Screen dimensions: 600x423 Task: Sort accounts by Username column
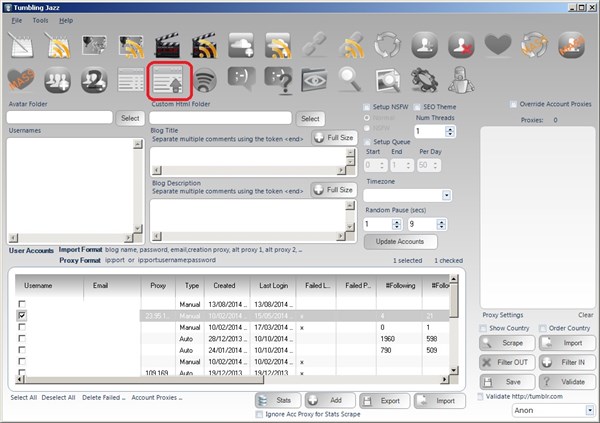pyautogui.click(x=38, y=286)
